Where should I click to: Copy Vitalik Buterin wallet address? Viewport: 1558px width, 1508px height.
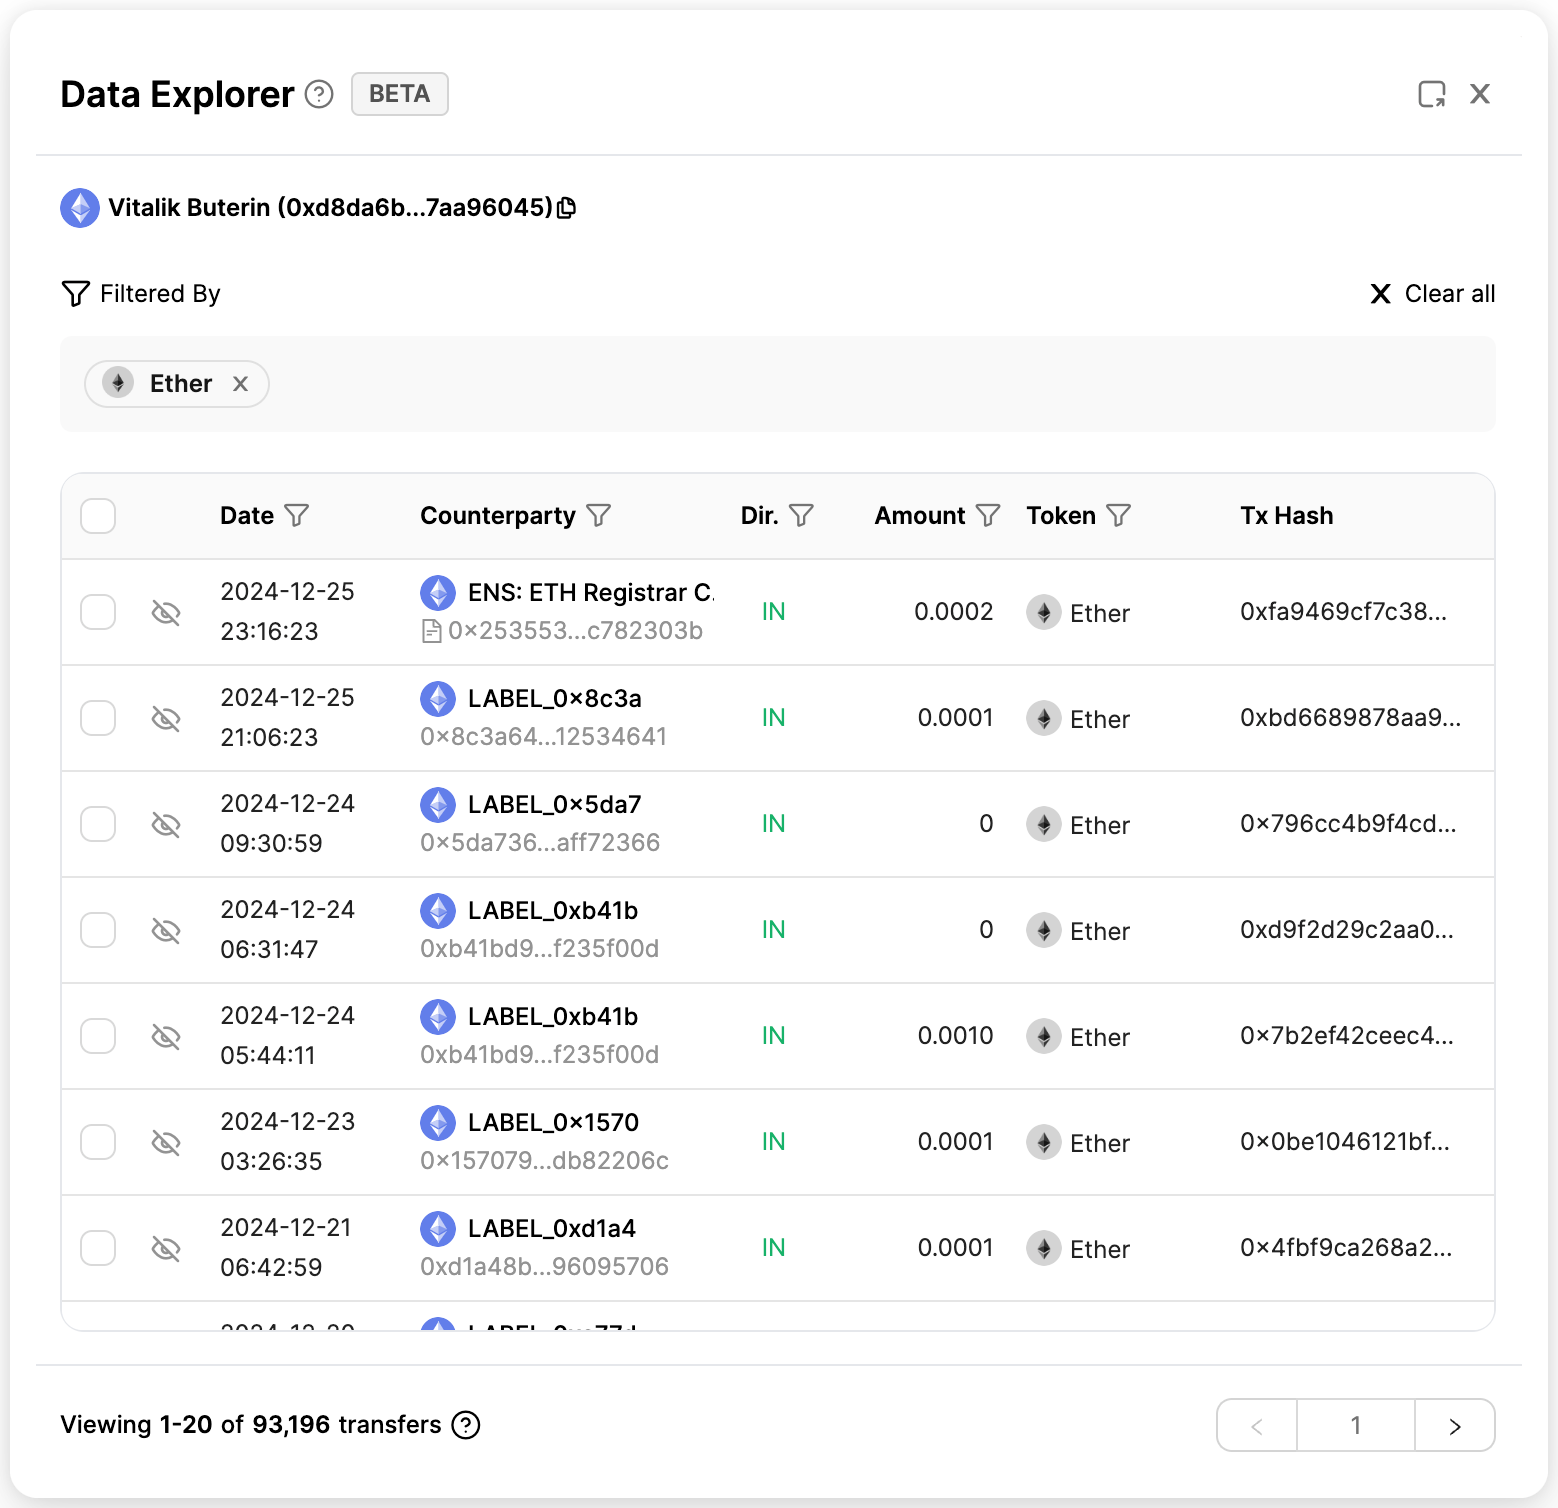click(x=567, y=208)
